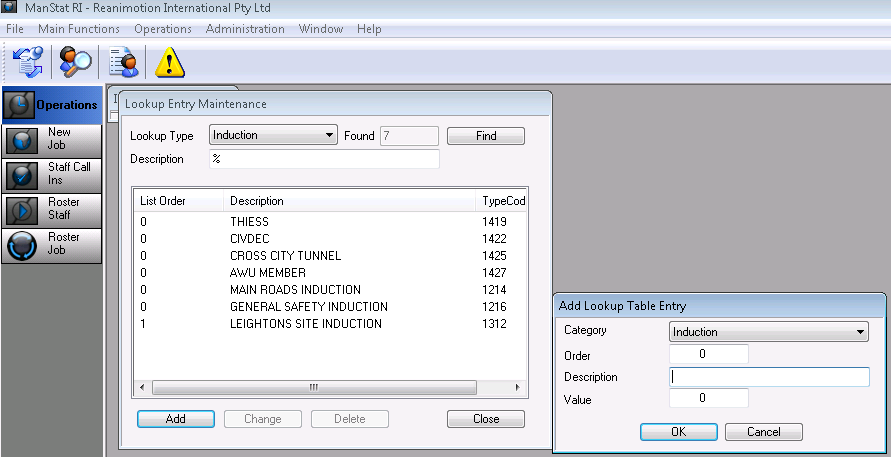Open the Main Functions menu
The image size is (891, 457).
click(79, 29)
